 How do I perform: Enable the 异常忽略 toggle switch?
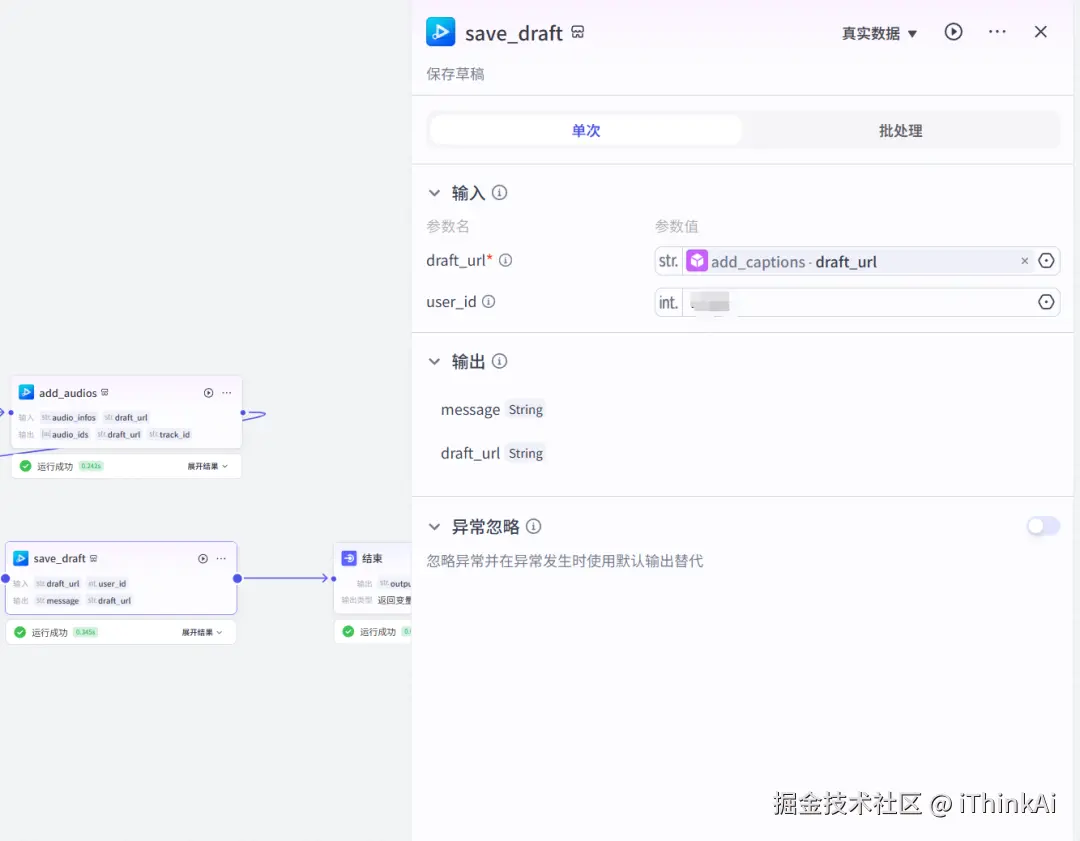pyautogui.click(x=1043, y=525)
